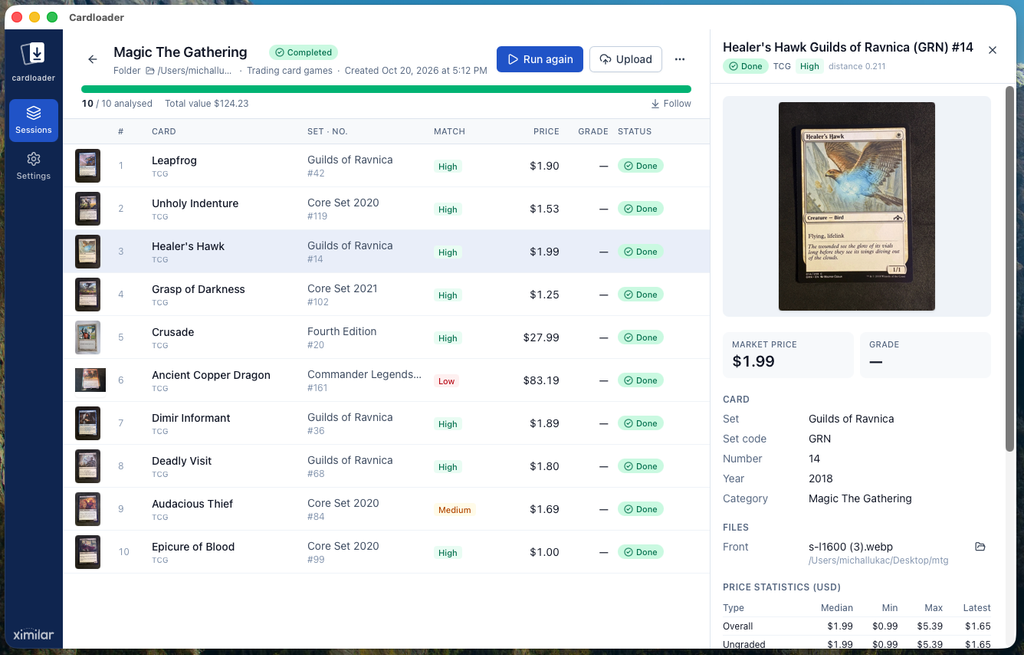Click the Grasp of Darkness card name
1024x655 pixels.
tap(198, 289)
